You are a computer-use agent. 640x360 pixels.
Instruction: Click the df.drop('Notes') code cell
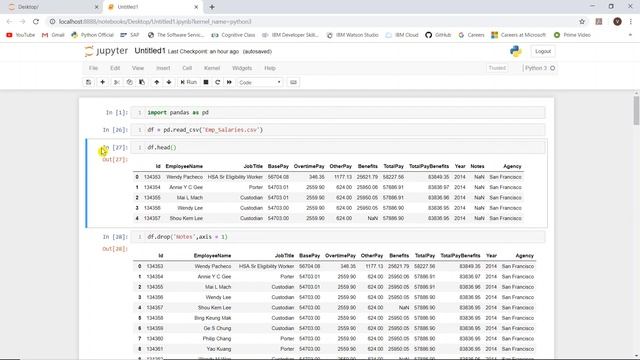[338, 237]
